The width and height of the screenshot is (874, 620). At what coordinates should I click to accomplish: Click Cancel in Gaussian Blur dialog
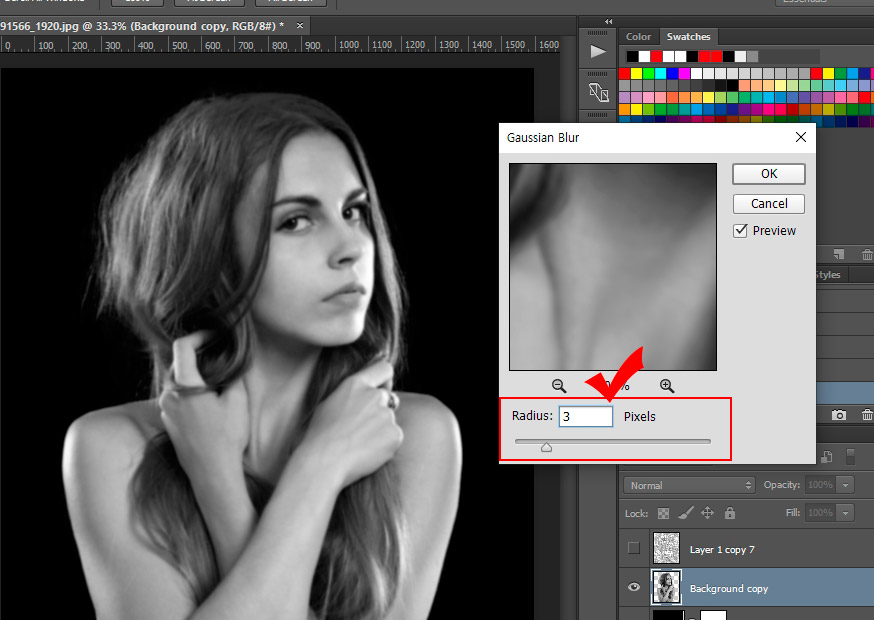coord(769,204)
